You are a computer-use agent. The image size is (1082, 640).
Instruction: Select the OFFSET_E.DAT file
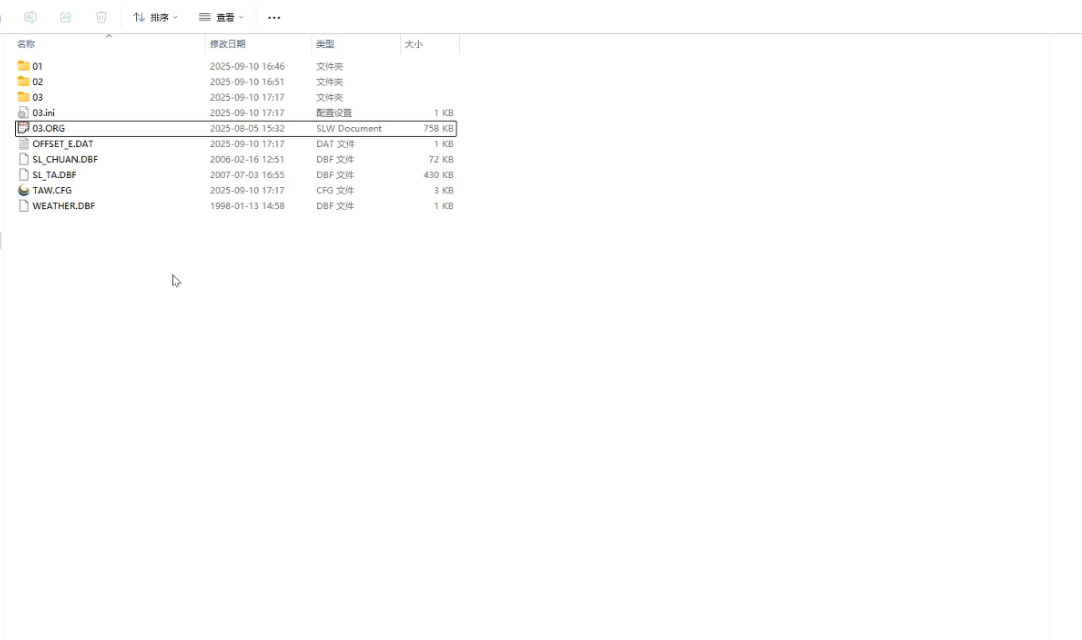click(x=62, y=144)
